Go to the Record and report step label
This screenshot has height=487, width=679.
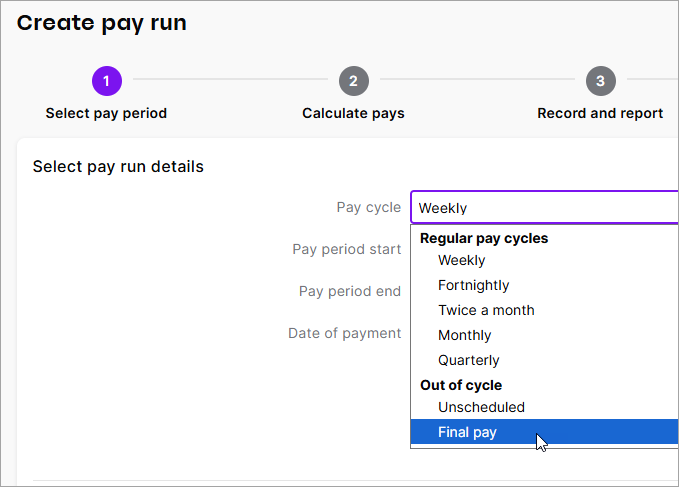(x=600, y=113)
